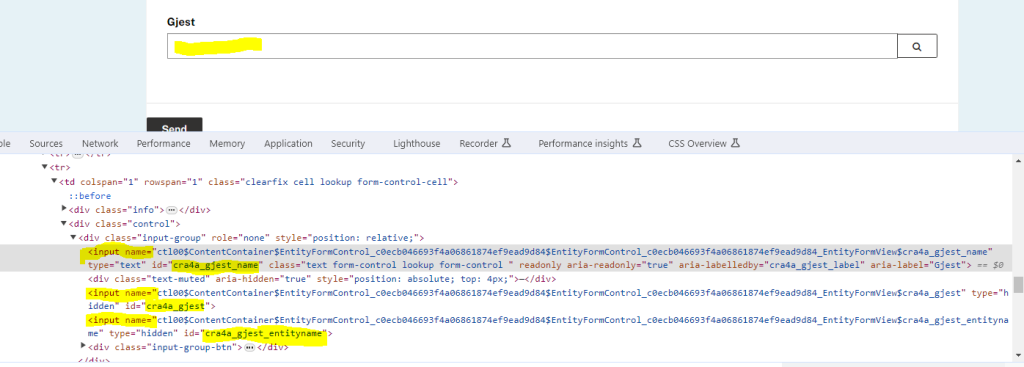Click the Gjest lookup search magnifier button
1024x367 pixels.
pyautogui.click(x=917, y=46)
